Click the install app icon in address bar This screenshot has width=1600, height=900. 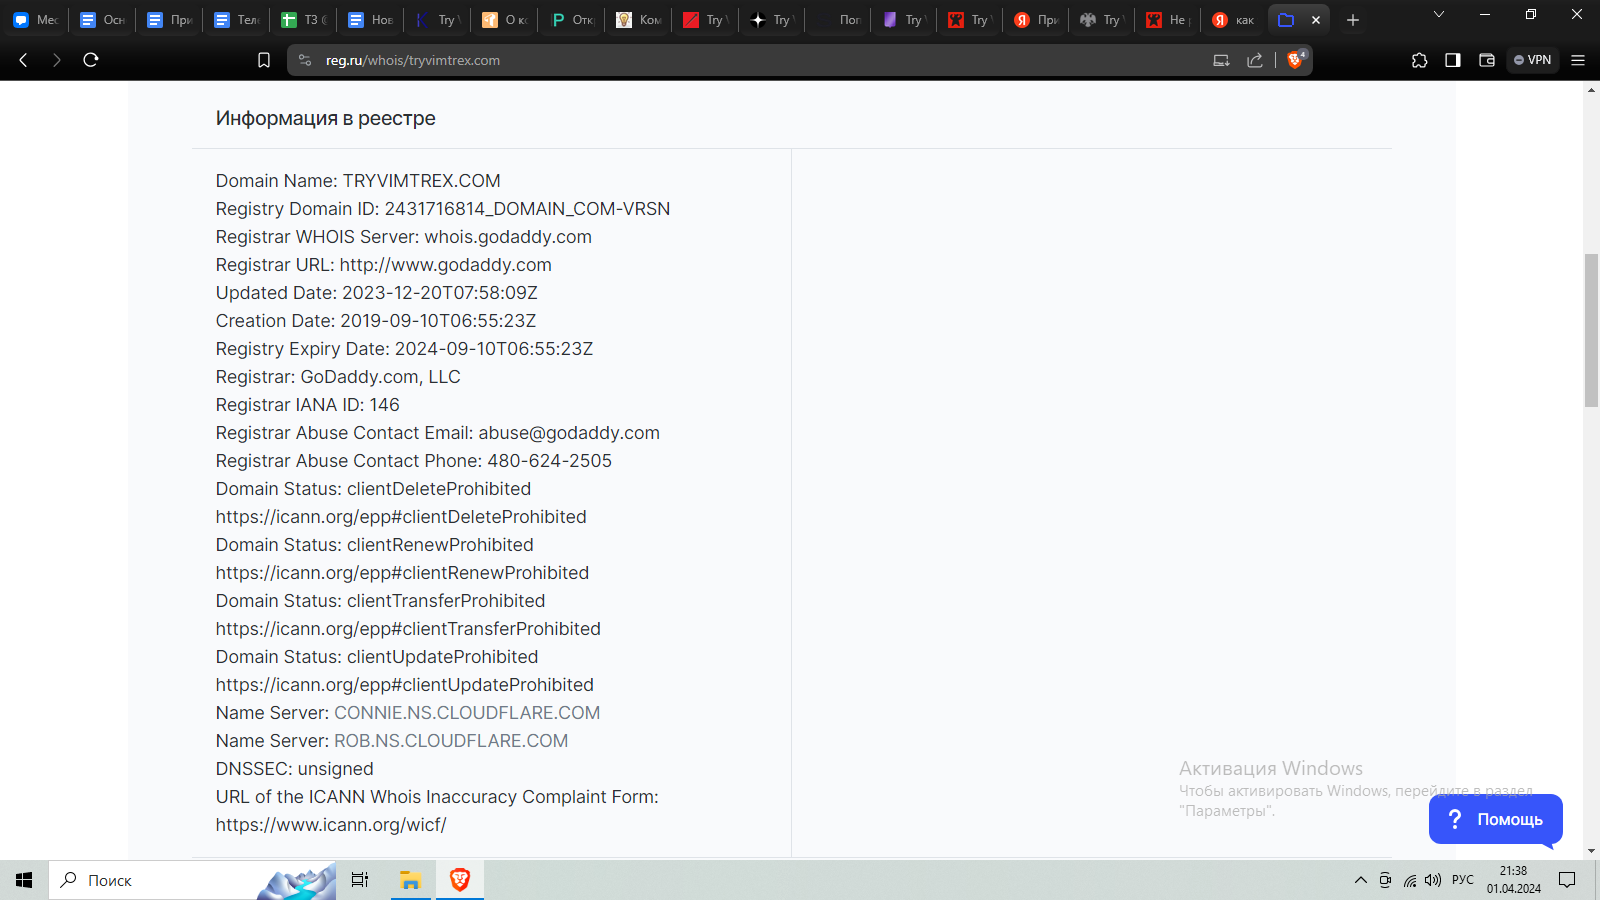(x=1221, y=60)
